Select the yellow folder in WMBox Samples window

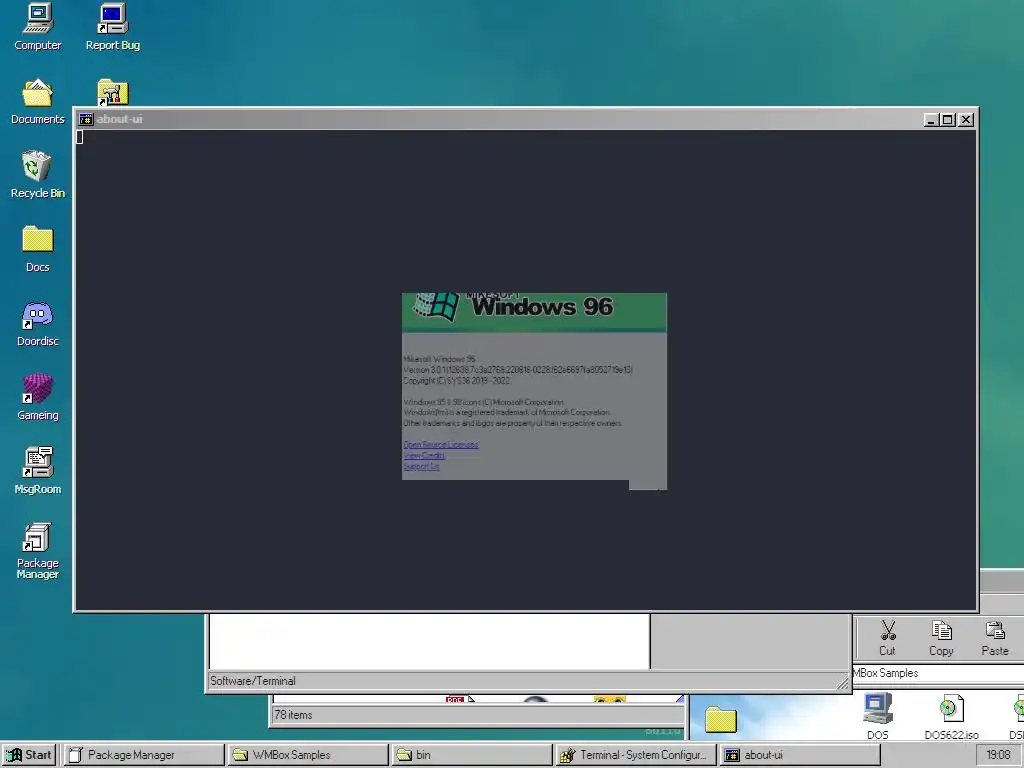click(x=721, y=720)
